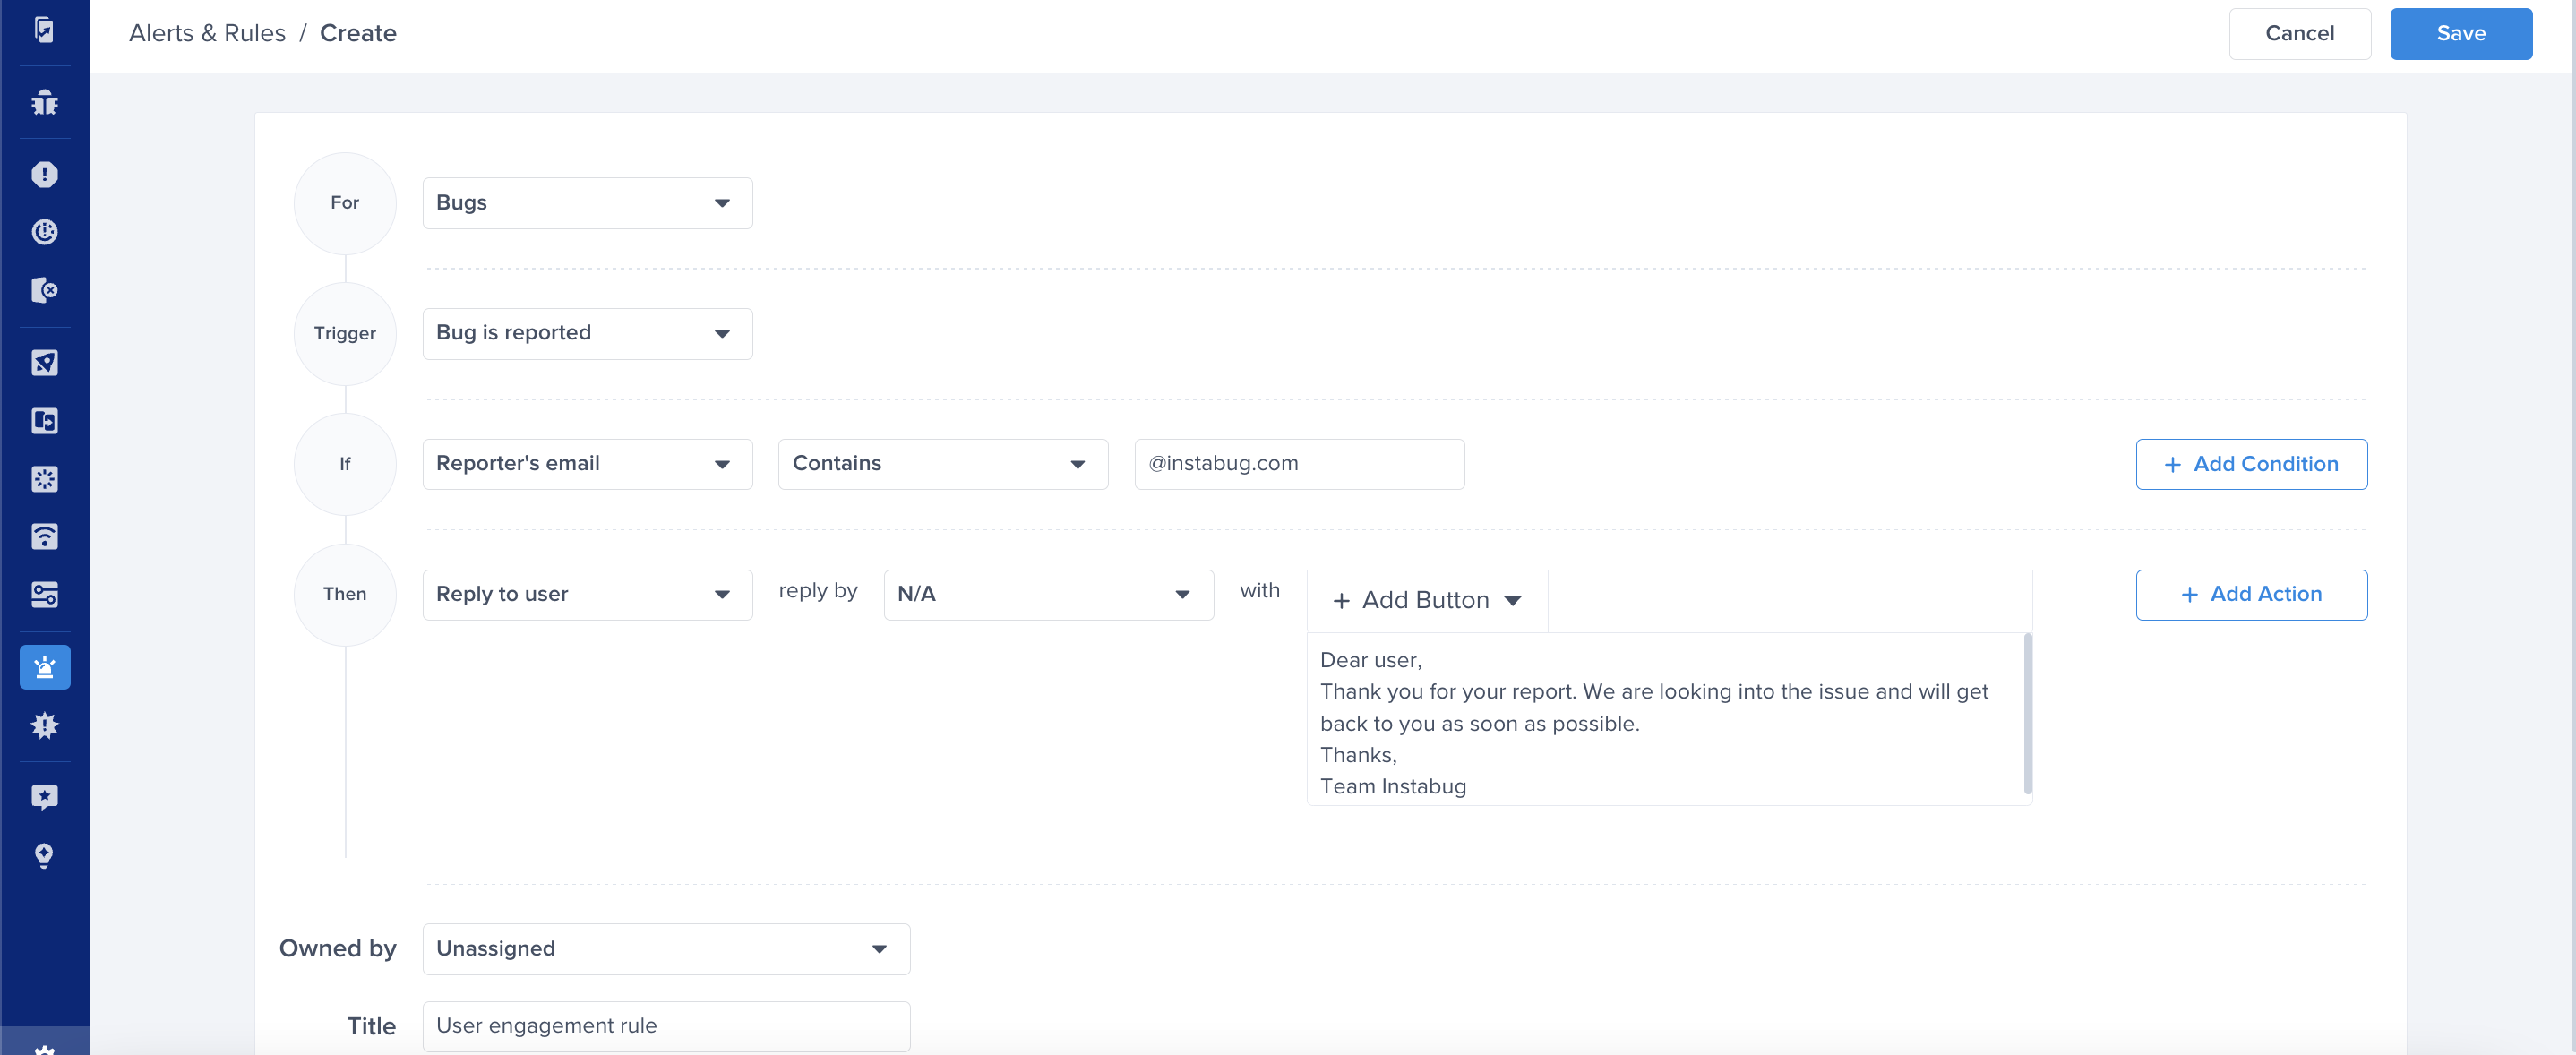Open the Contains operator dropdown

point(942,464)
